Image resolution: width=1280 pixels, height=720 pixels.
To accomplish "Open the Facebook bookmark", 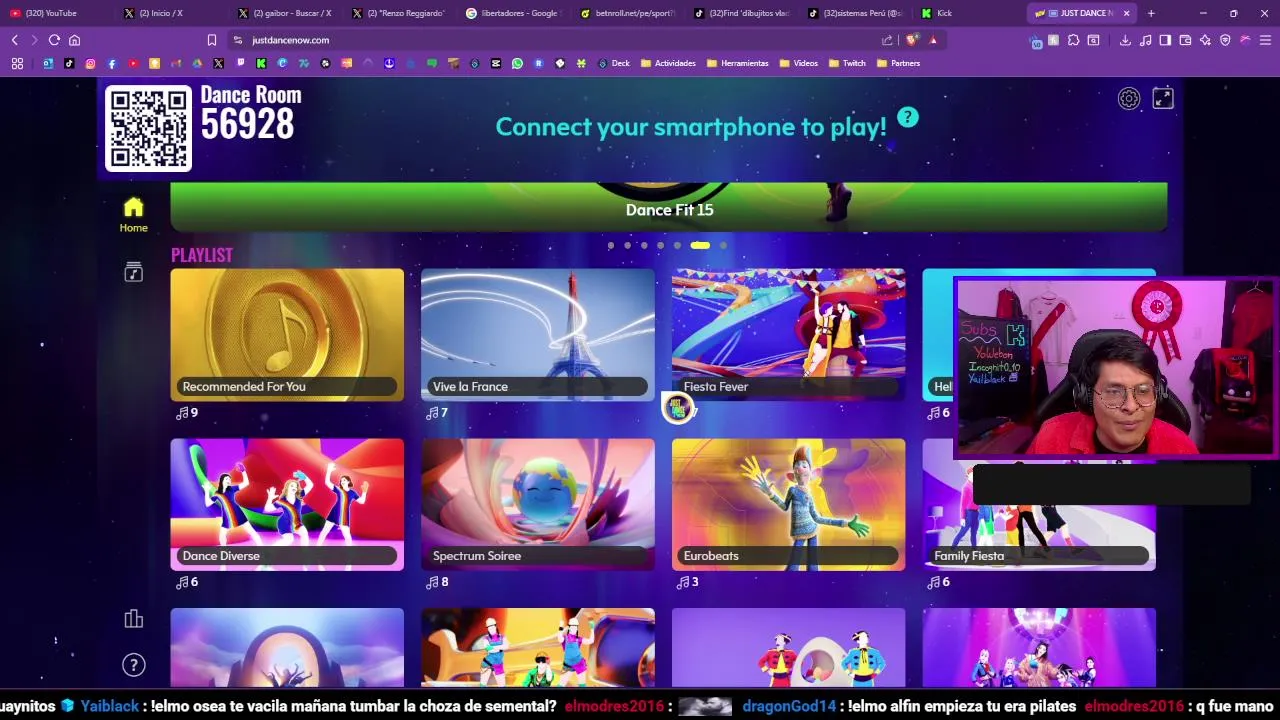I will click(111, 63).
